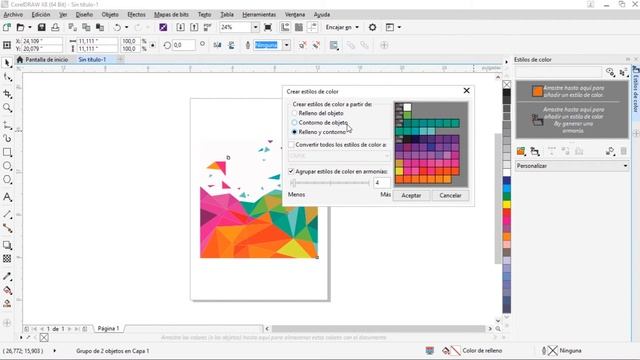Click new color style icon in docker
Image resolution: width=640 pixels, height=360 pixels.
pyautogui.click(x=521, y=151)
